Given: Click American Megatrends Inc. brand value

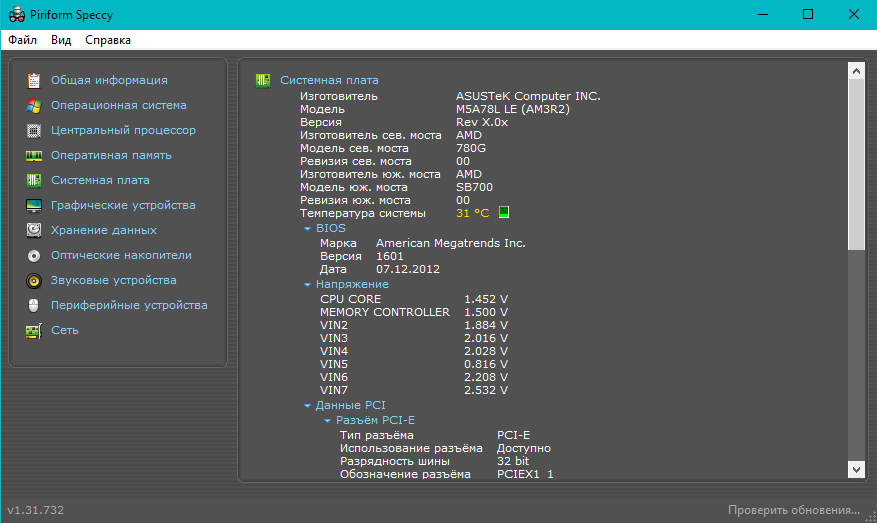Looking at the screenshot, I should pos(450,243).
